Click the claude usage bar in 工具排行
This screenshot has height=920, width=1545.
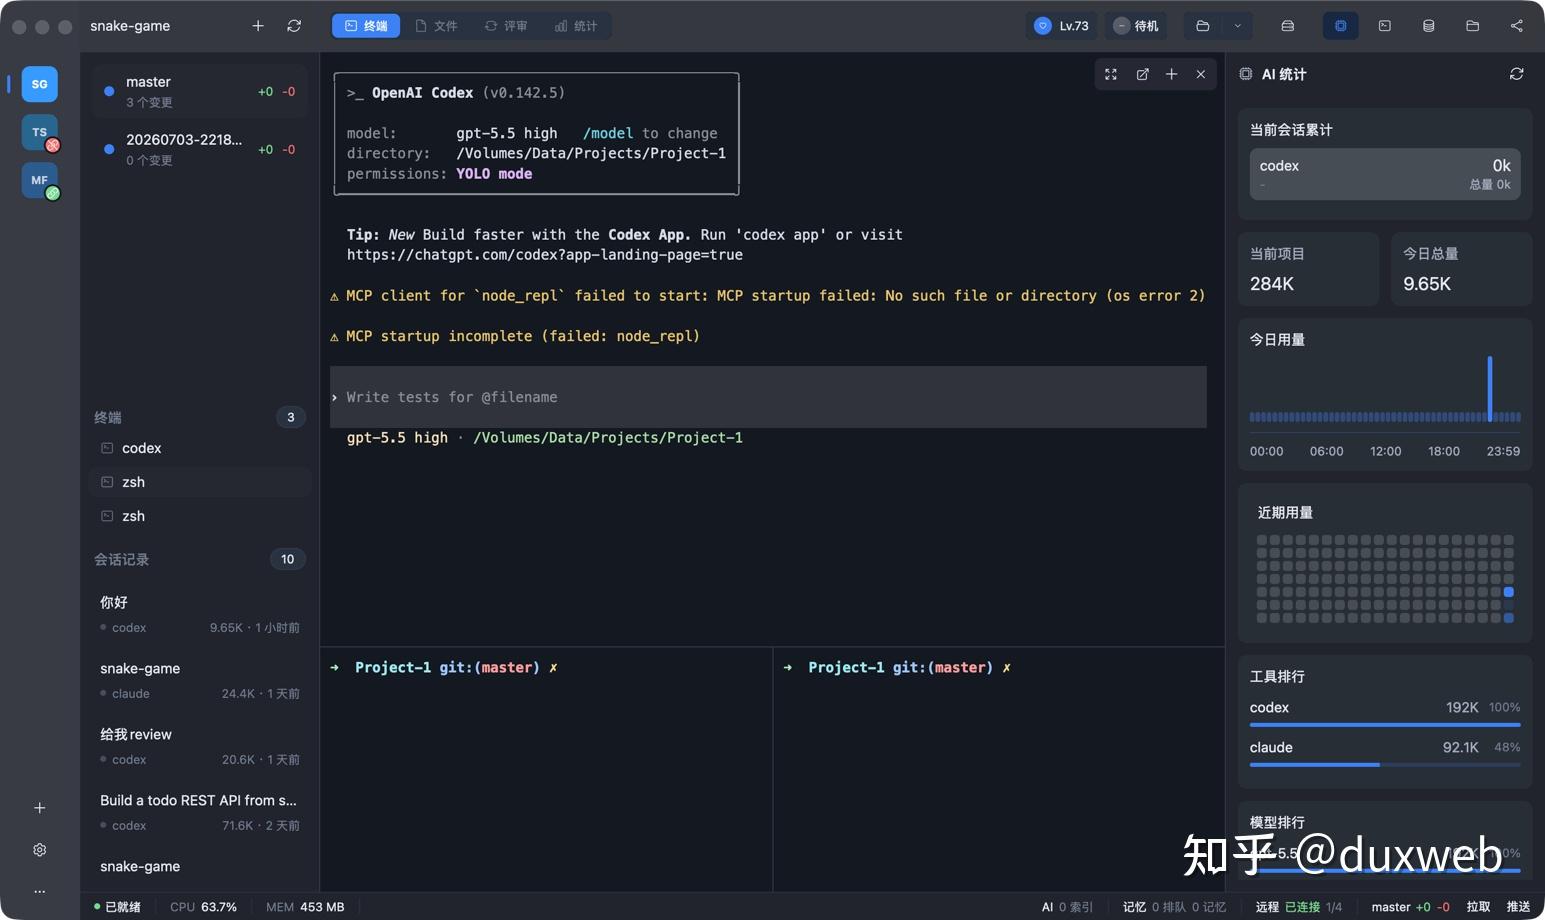tap(1385, 765)
